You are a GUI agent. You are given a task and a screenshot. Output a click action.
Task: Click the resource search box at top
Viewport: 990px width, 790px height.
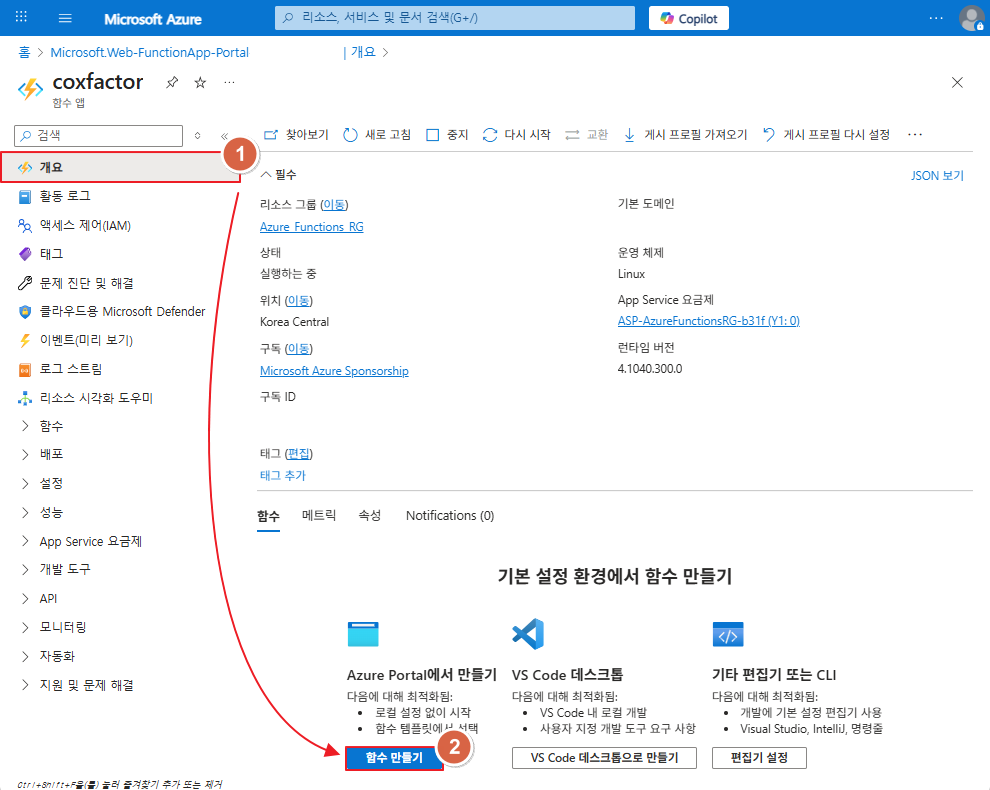[455, 18]
